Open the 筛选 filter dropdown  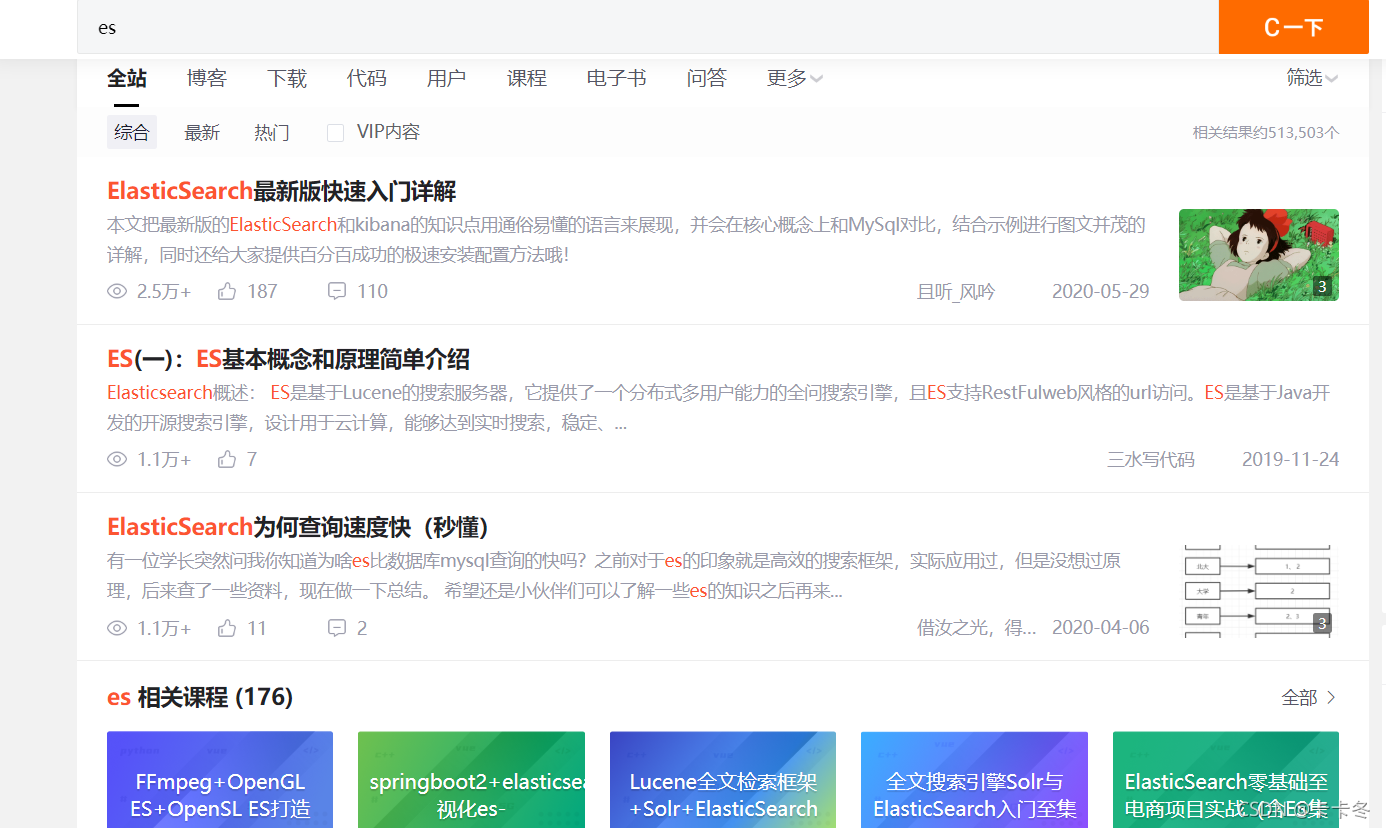[1312, 78]
